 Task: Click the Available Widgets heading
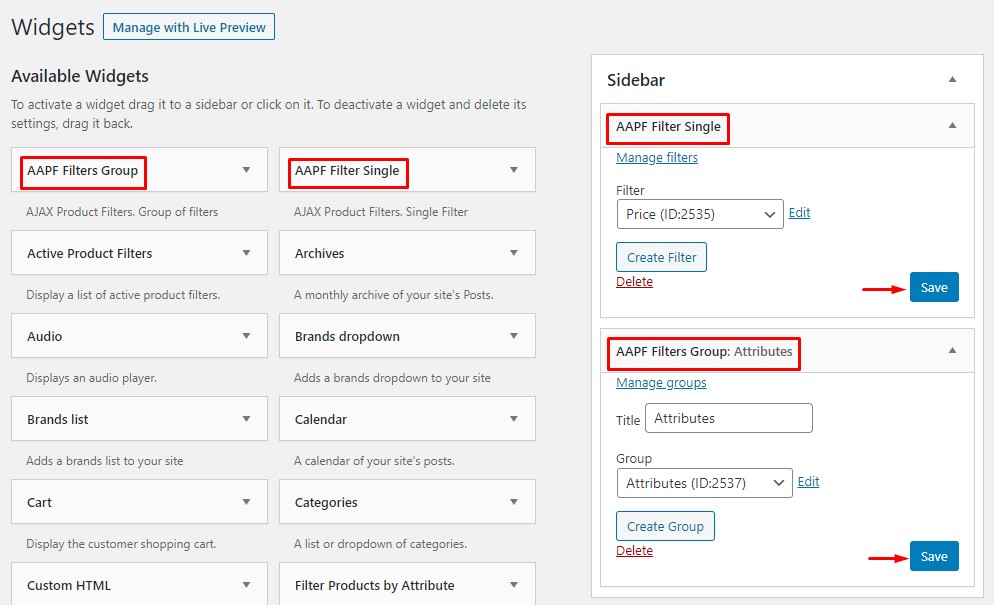pyautogui.click(x=80, y=76)
